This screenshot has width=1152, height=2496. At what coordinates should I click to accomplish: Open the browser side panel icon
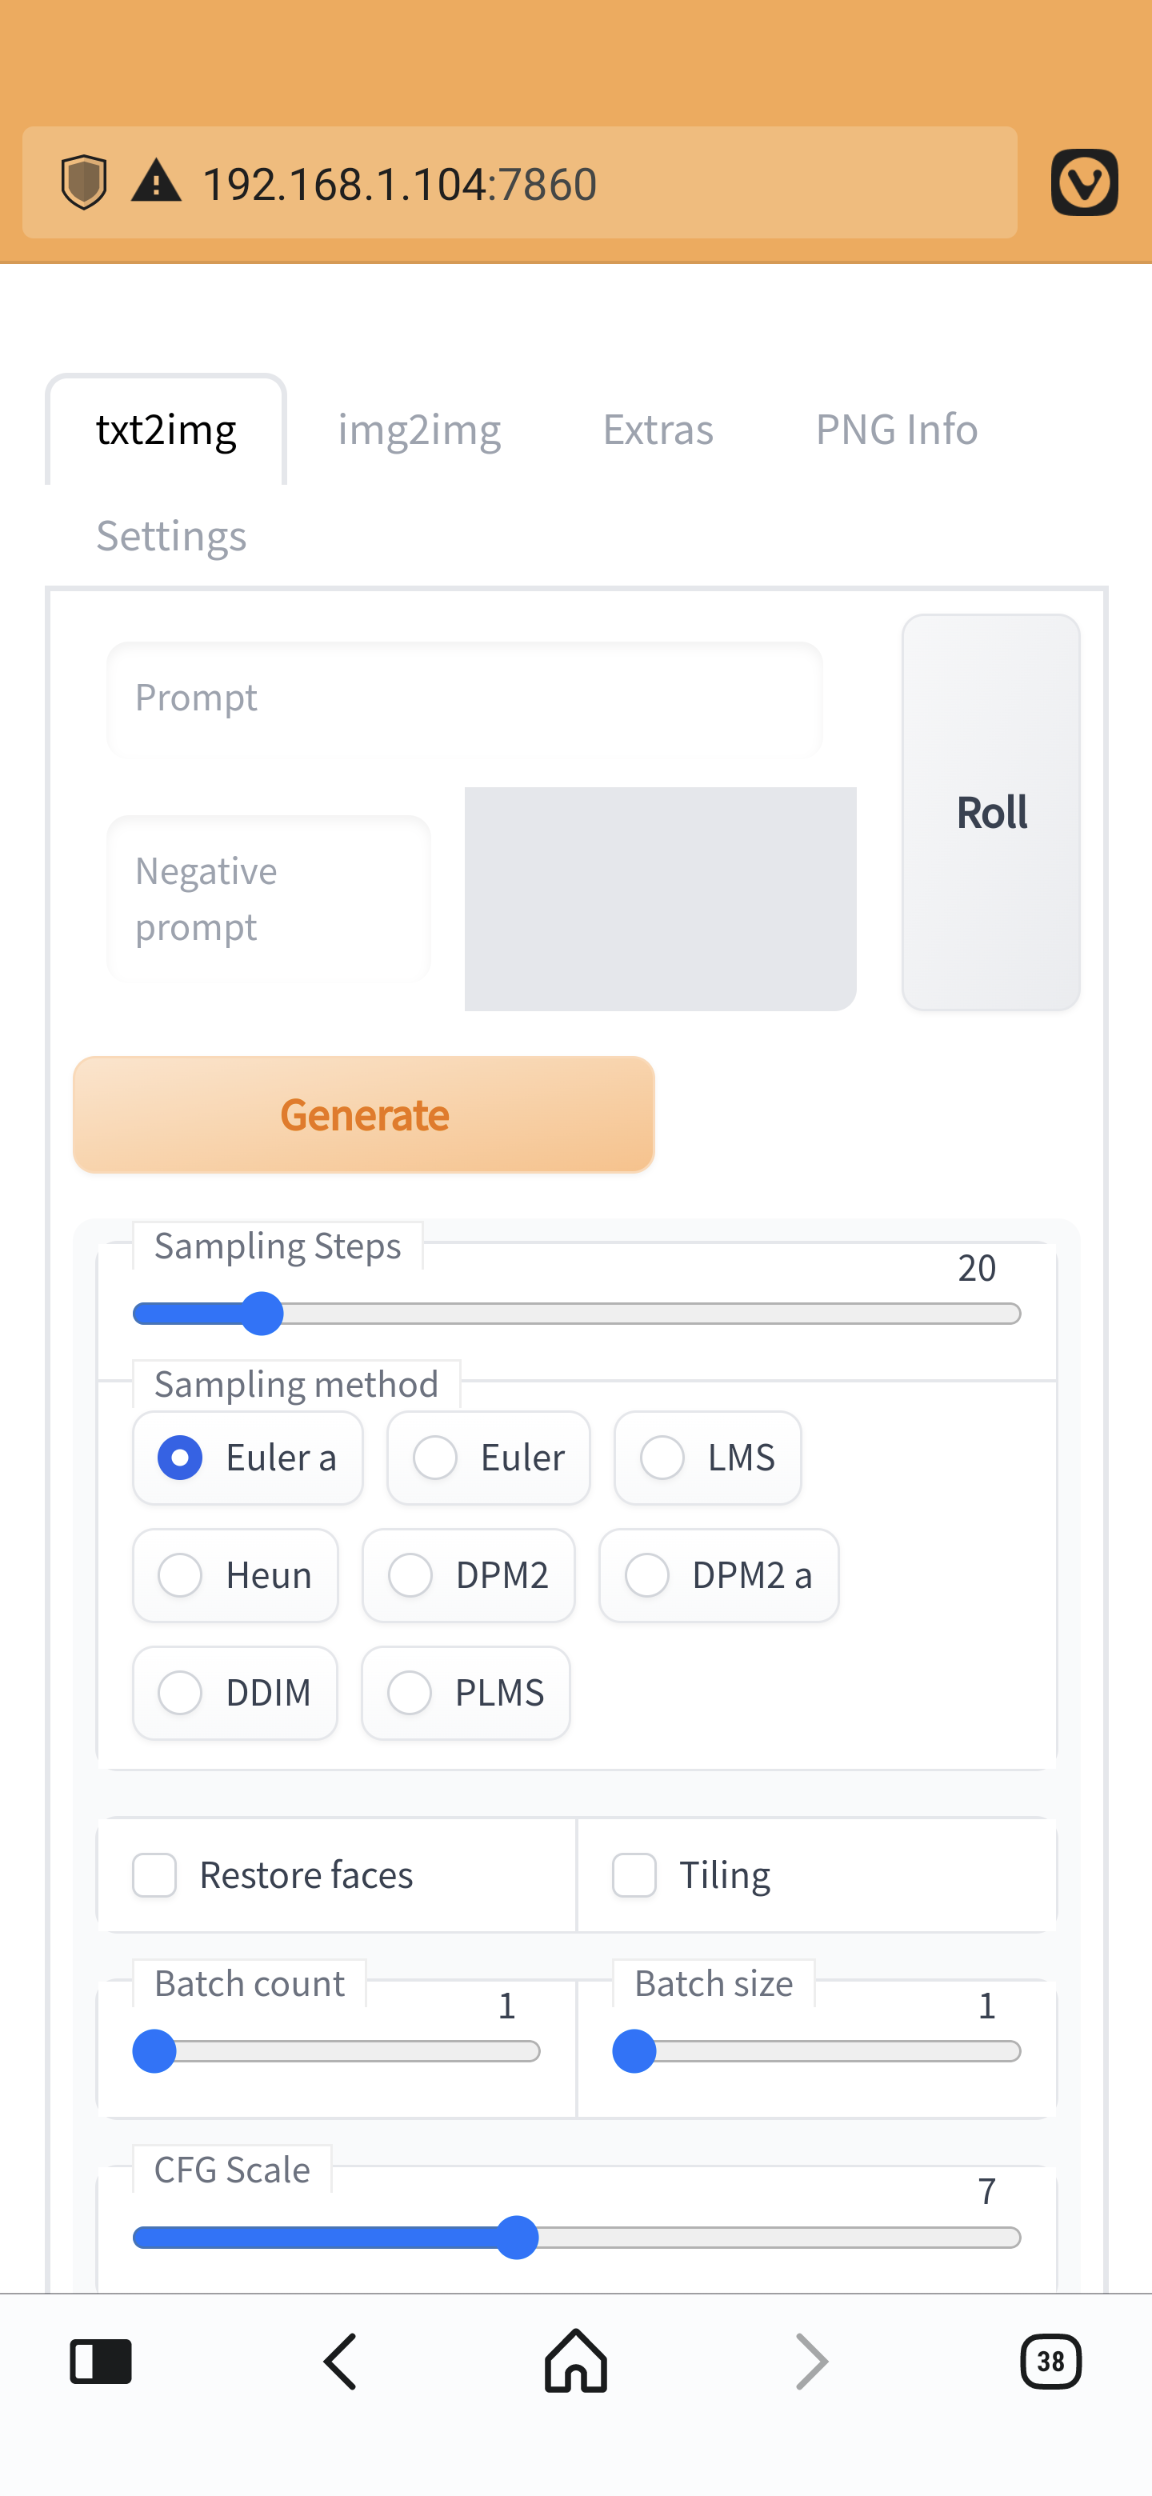(x=100, y=2362)
